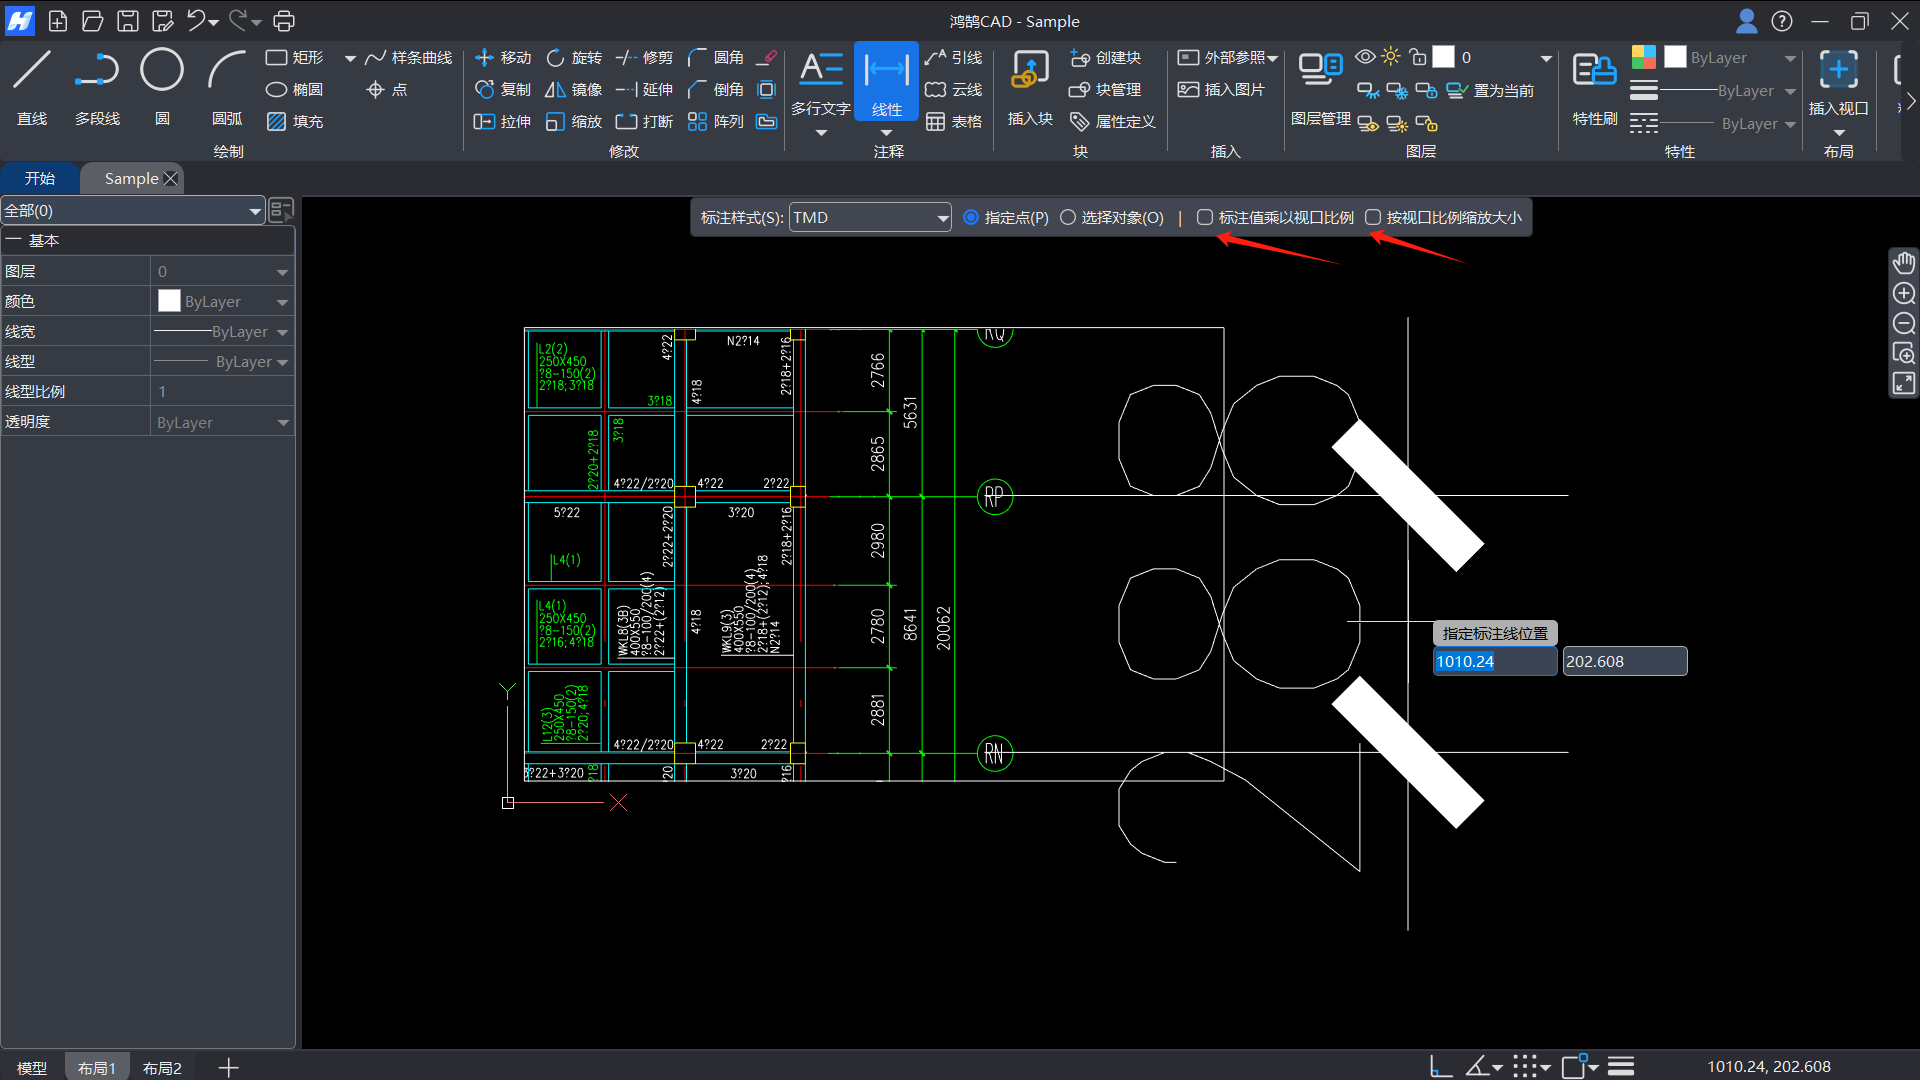This screenshot has width=1920, height=1080.
Task: Click the 置为当前 layer button
Action: click(x=1491, y=90)
